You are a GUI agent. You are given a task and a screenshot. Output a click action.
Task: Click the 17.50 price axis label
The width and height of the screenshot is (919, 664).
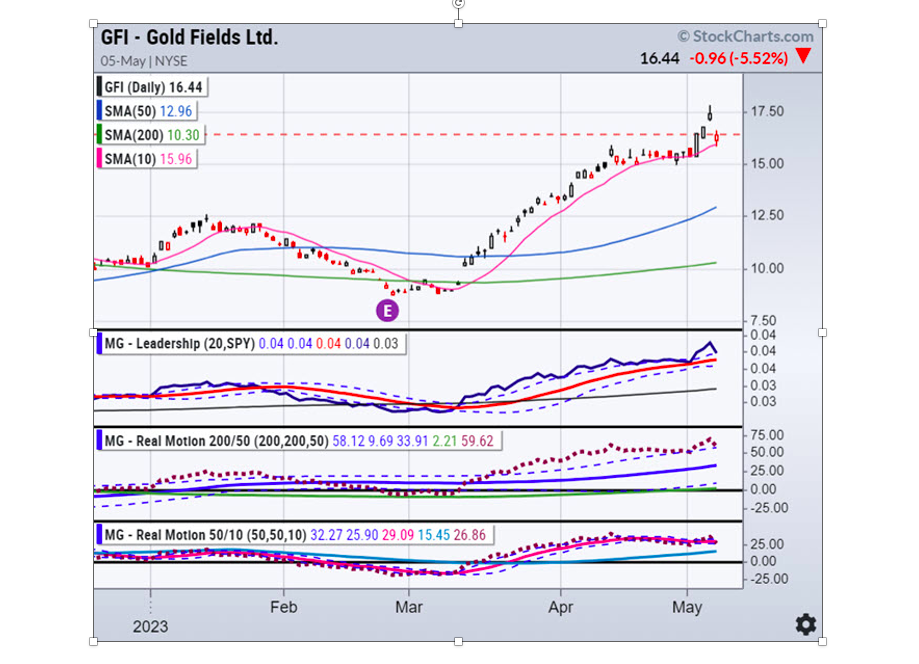coord(767,111)
